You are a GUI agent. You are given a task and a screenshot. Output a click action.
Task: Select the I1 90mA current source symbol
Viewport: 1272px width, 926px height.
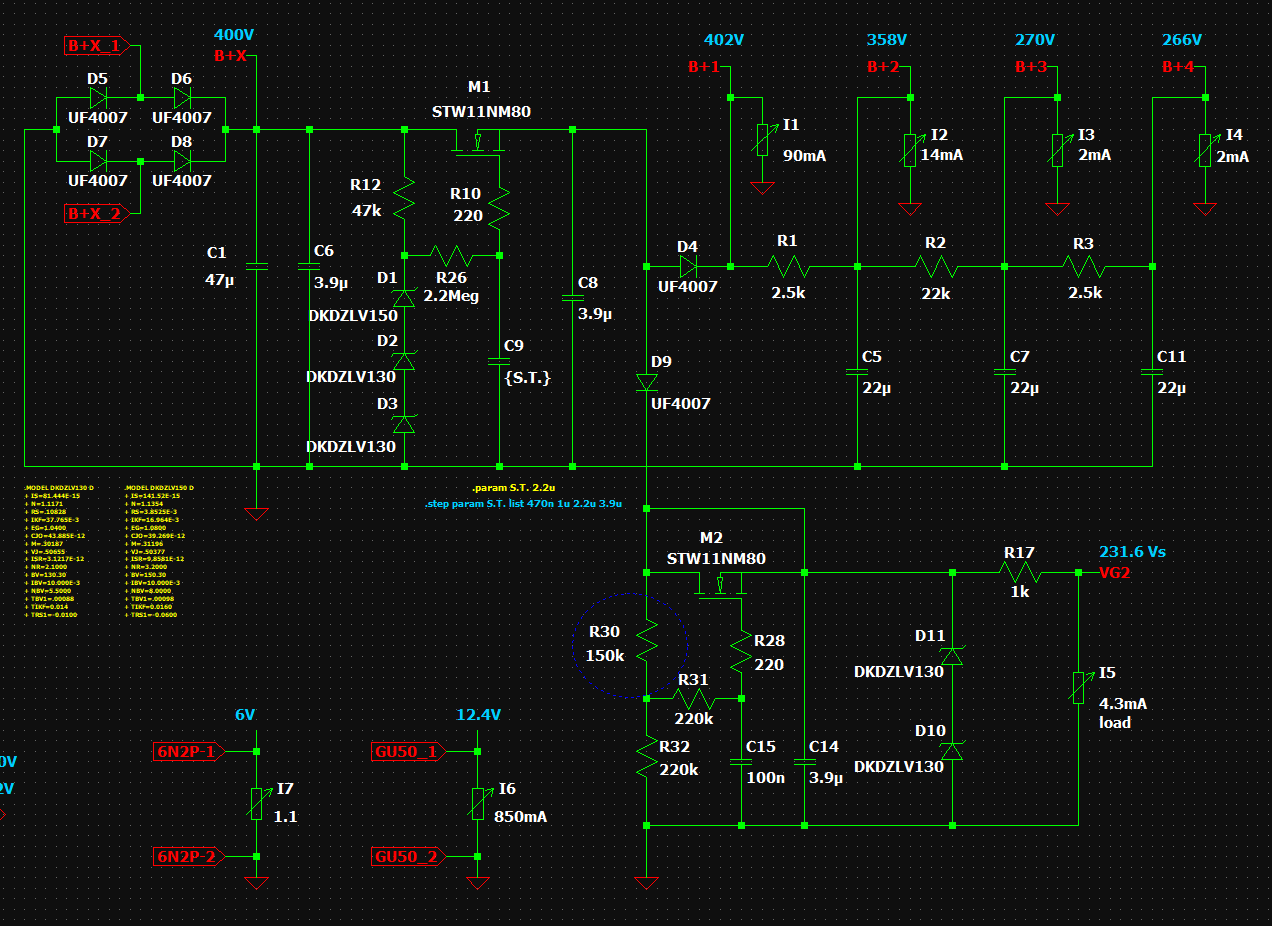(762, 140)
